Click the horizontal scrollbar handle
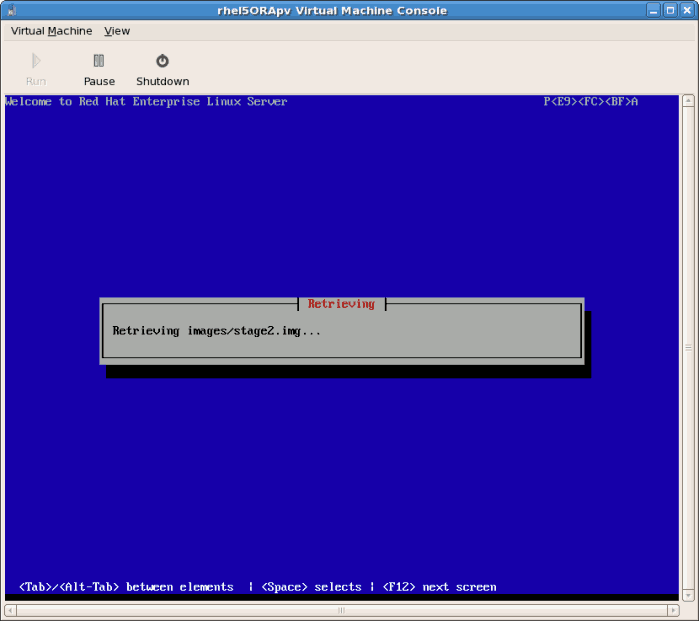The width and height of the screenshot is (699, 621). pyautogui.click(x=340, y=610)
